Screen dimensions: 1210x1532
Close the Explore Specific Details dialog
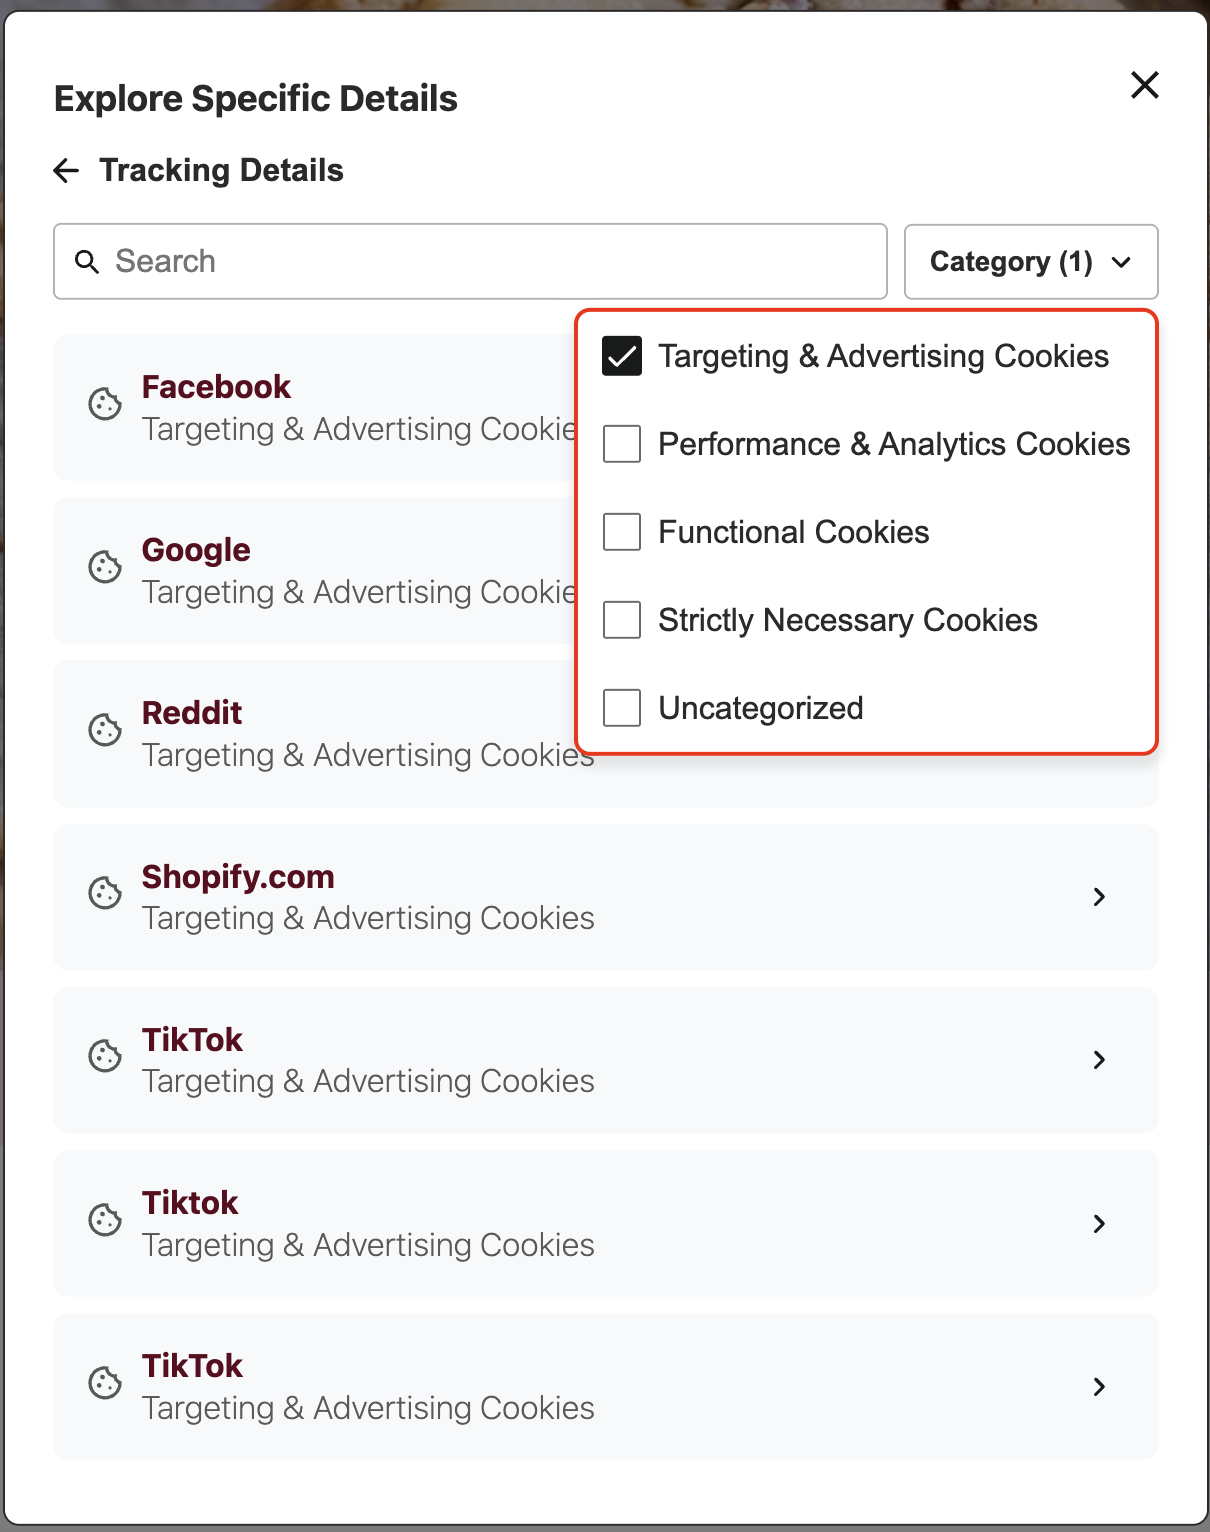[1144, 86]
